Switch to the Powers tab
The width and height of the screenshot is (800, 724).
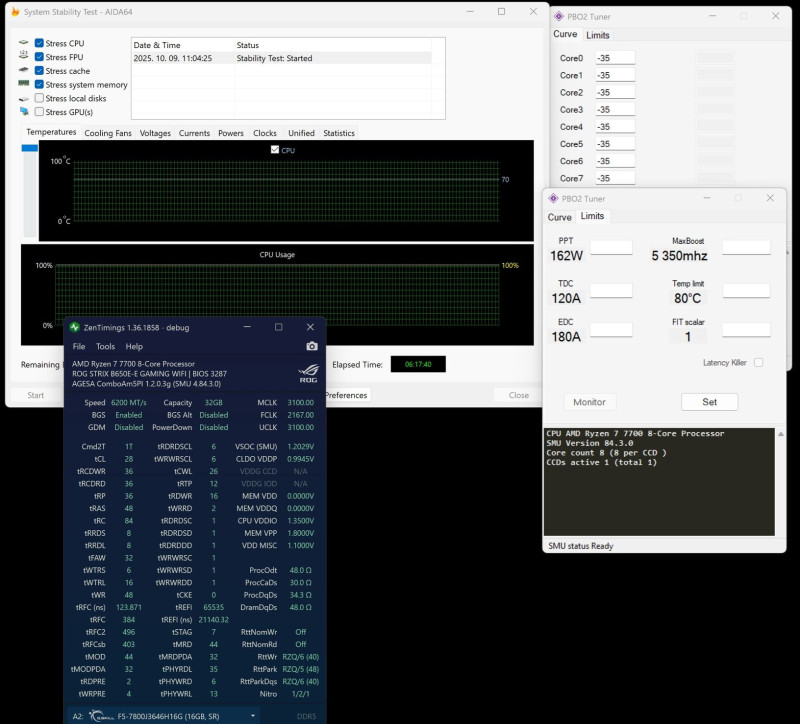231,133
